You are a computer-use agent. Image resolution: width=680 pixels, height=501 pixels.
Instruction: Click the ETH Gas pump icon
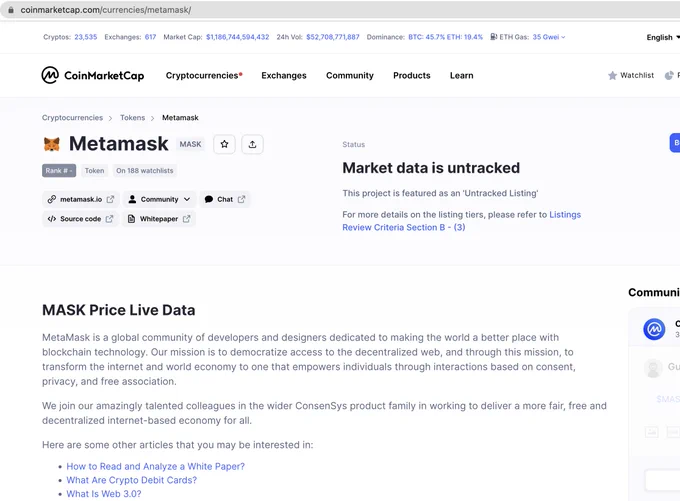pyautogui.click(x=494, y=37)
